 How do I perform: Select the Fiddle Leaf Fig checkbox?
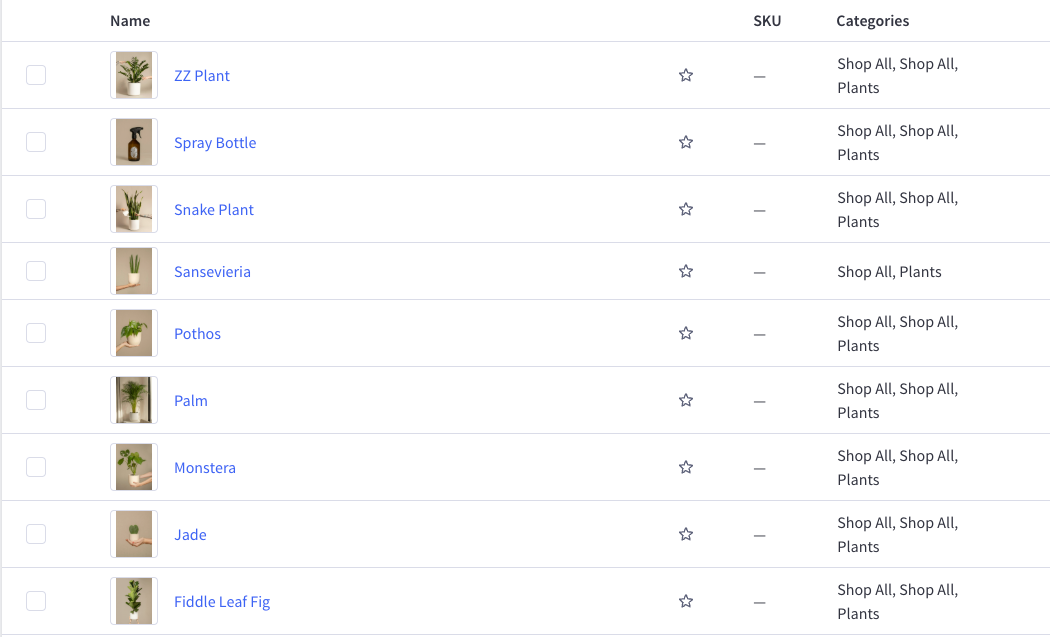[36, 601]
